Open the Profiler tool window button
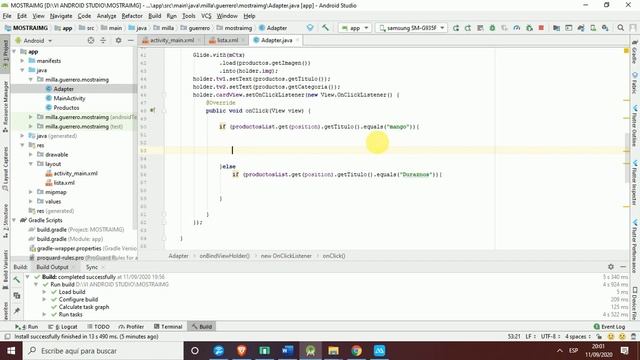Screen dimensions: 640x360 (x=131, y=327)
